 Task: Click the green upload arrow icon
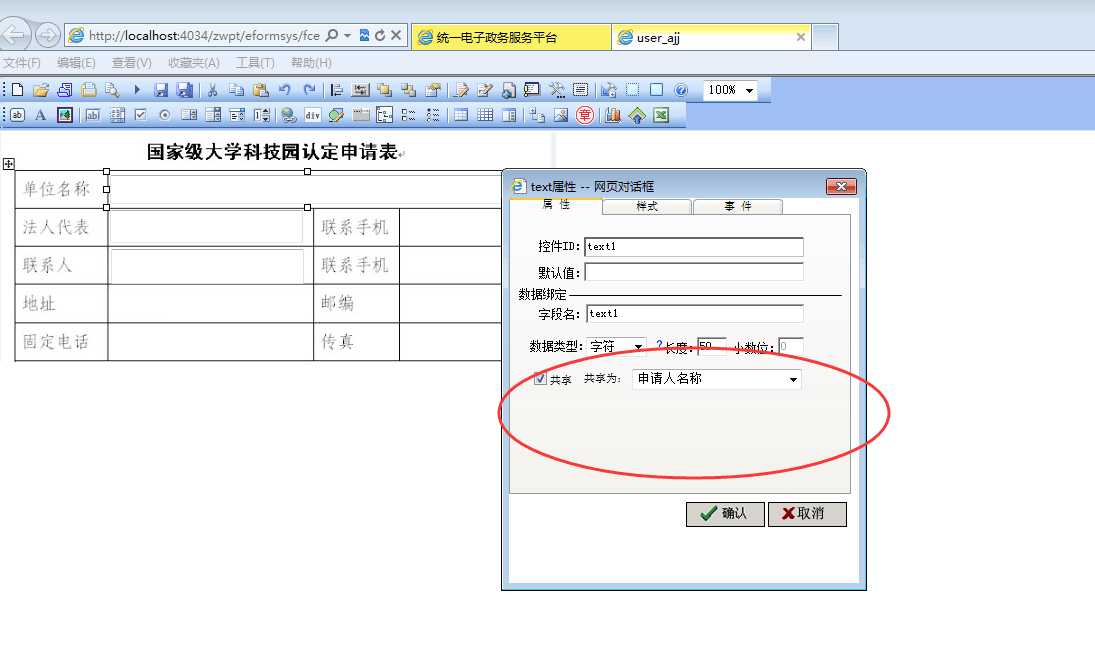[x=637, y=115]
